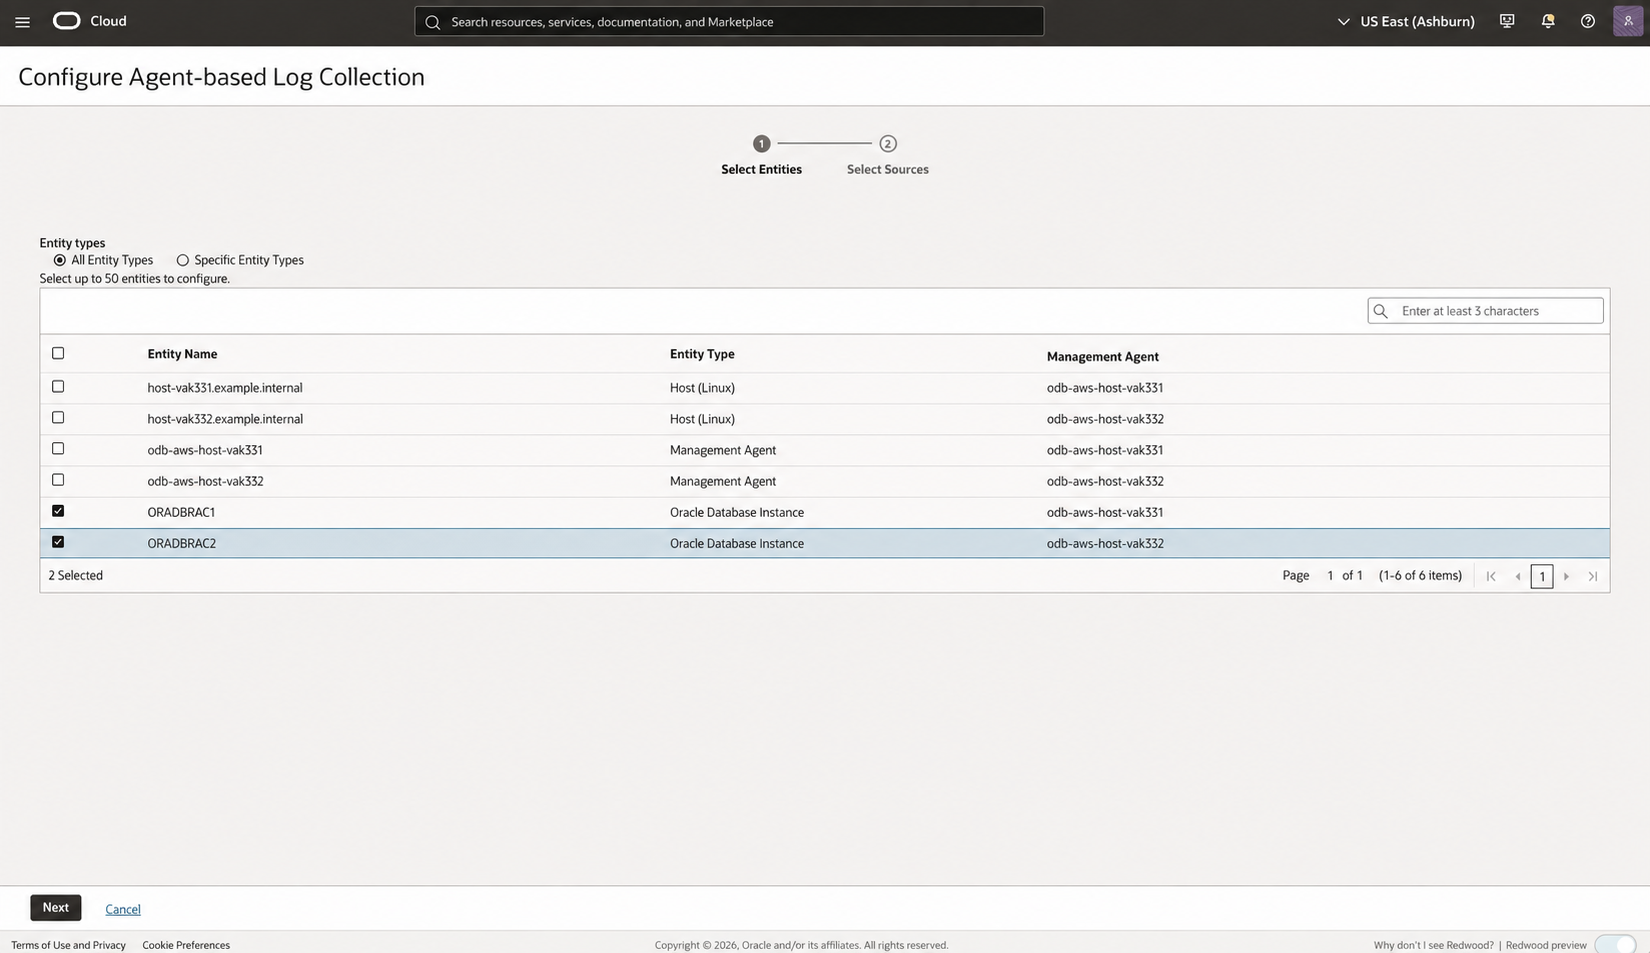1650x953 pixels.
Task: Select the All Entity Types radio button
Action: (59, 260)
